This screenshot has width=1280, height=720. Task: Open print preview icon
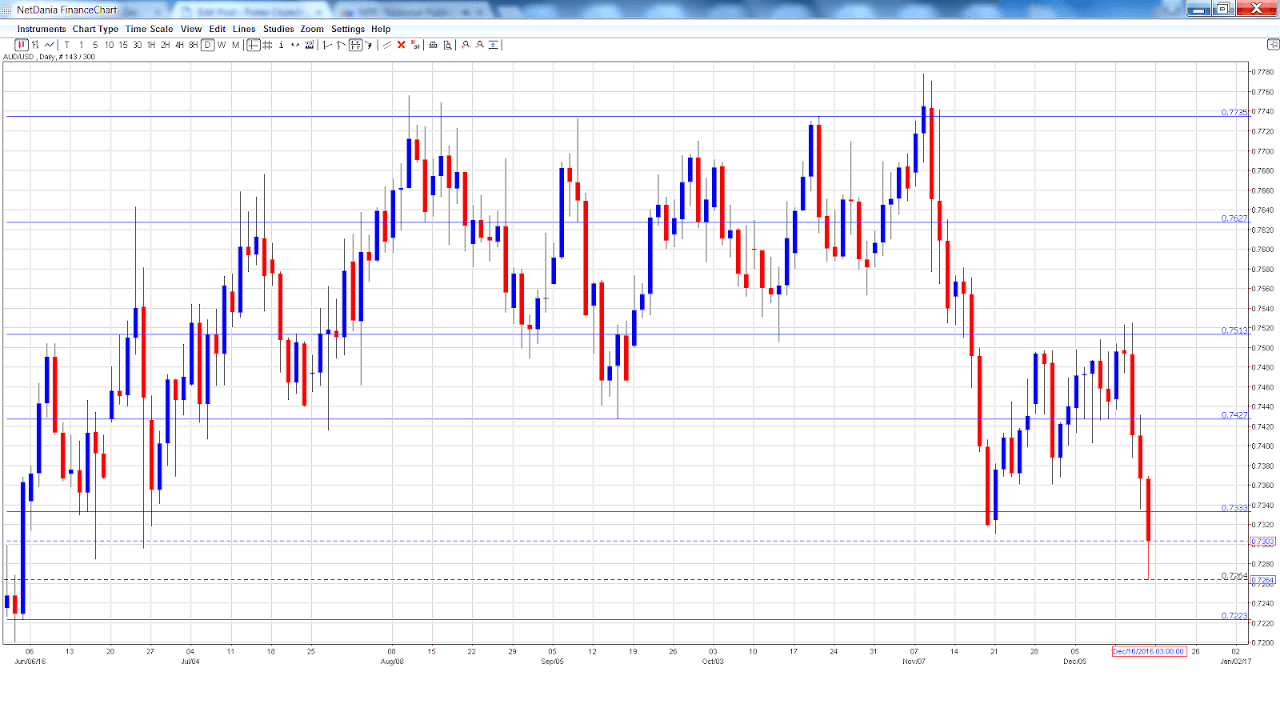(447, 45)
